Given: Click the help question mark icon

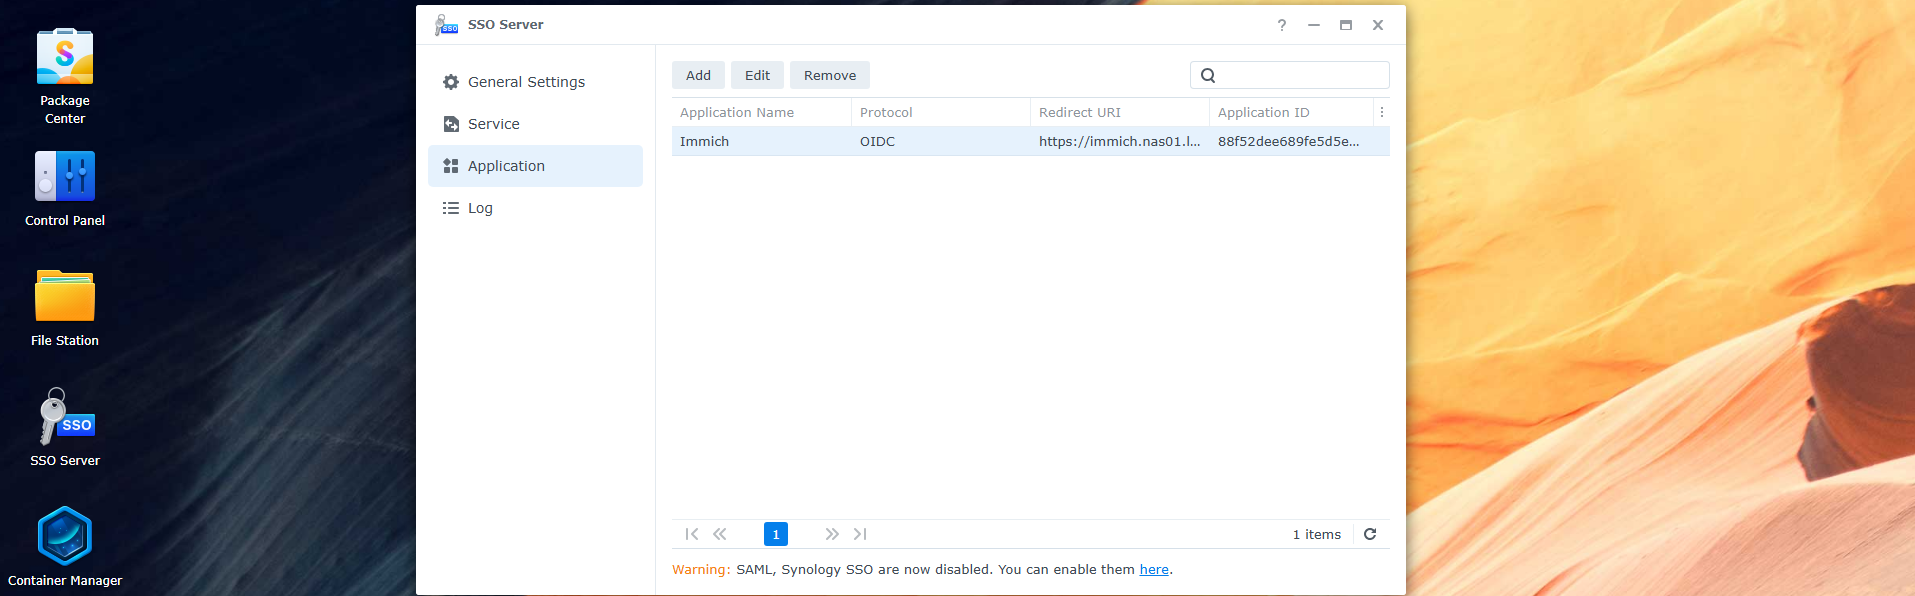Looking at the screenshot, I should pyautogui.click(x=1281, y=25).
